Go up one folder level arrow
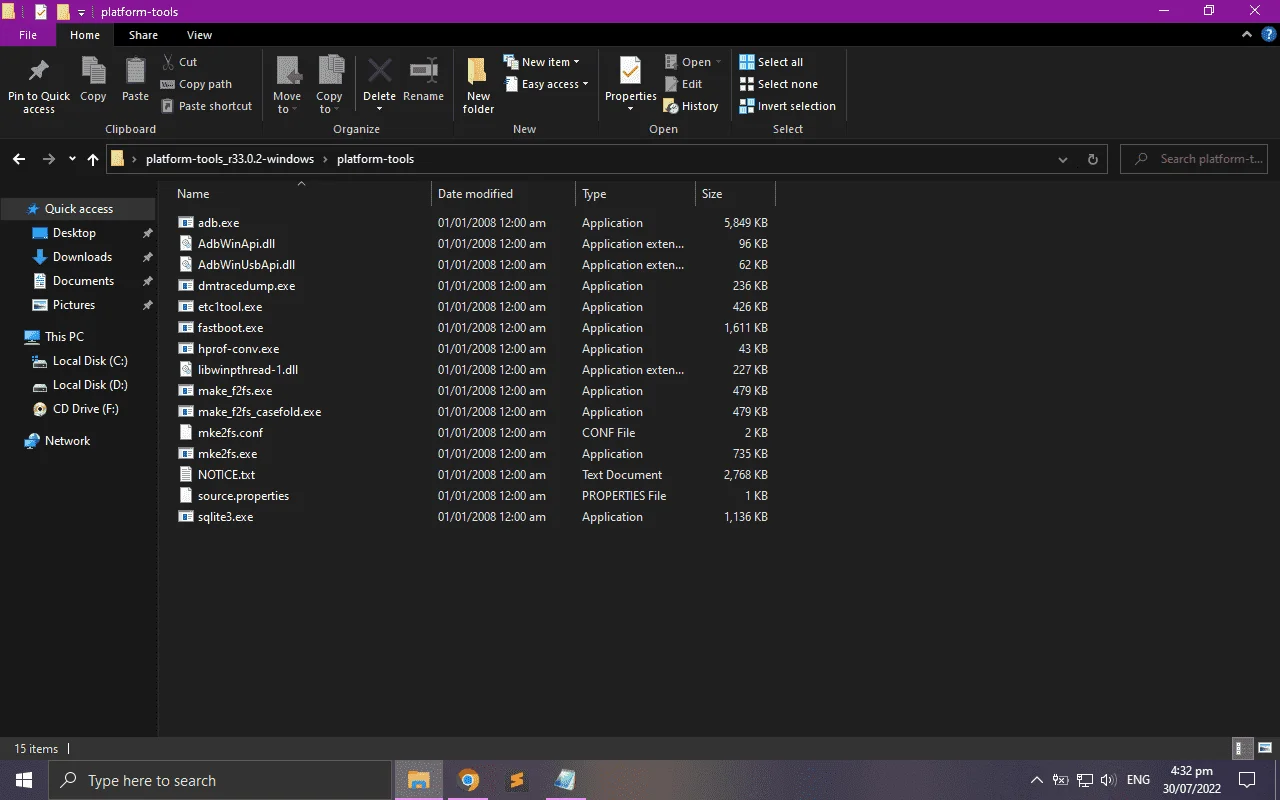This screenshot has width=1280, height=800. 93,159
